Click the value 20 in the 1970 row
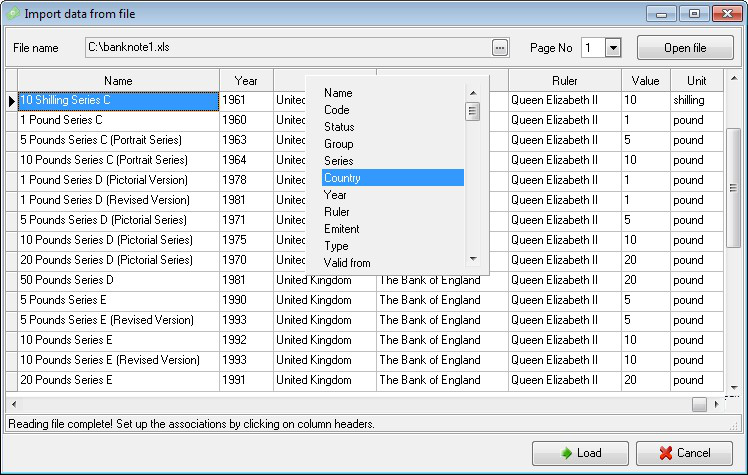Viewport: 748px width, 475px height. coord(645,261)
